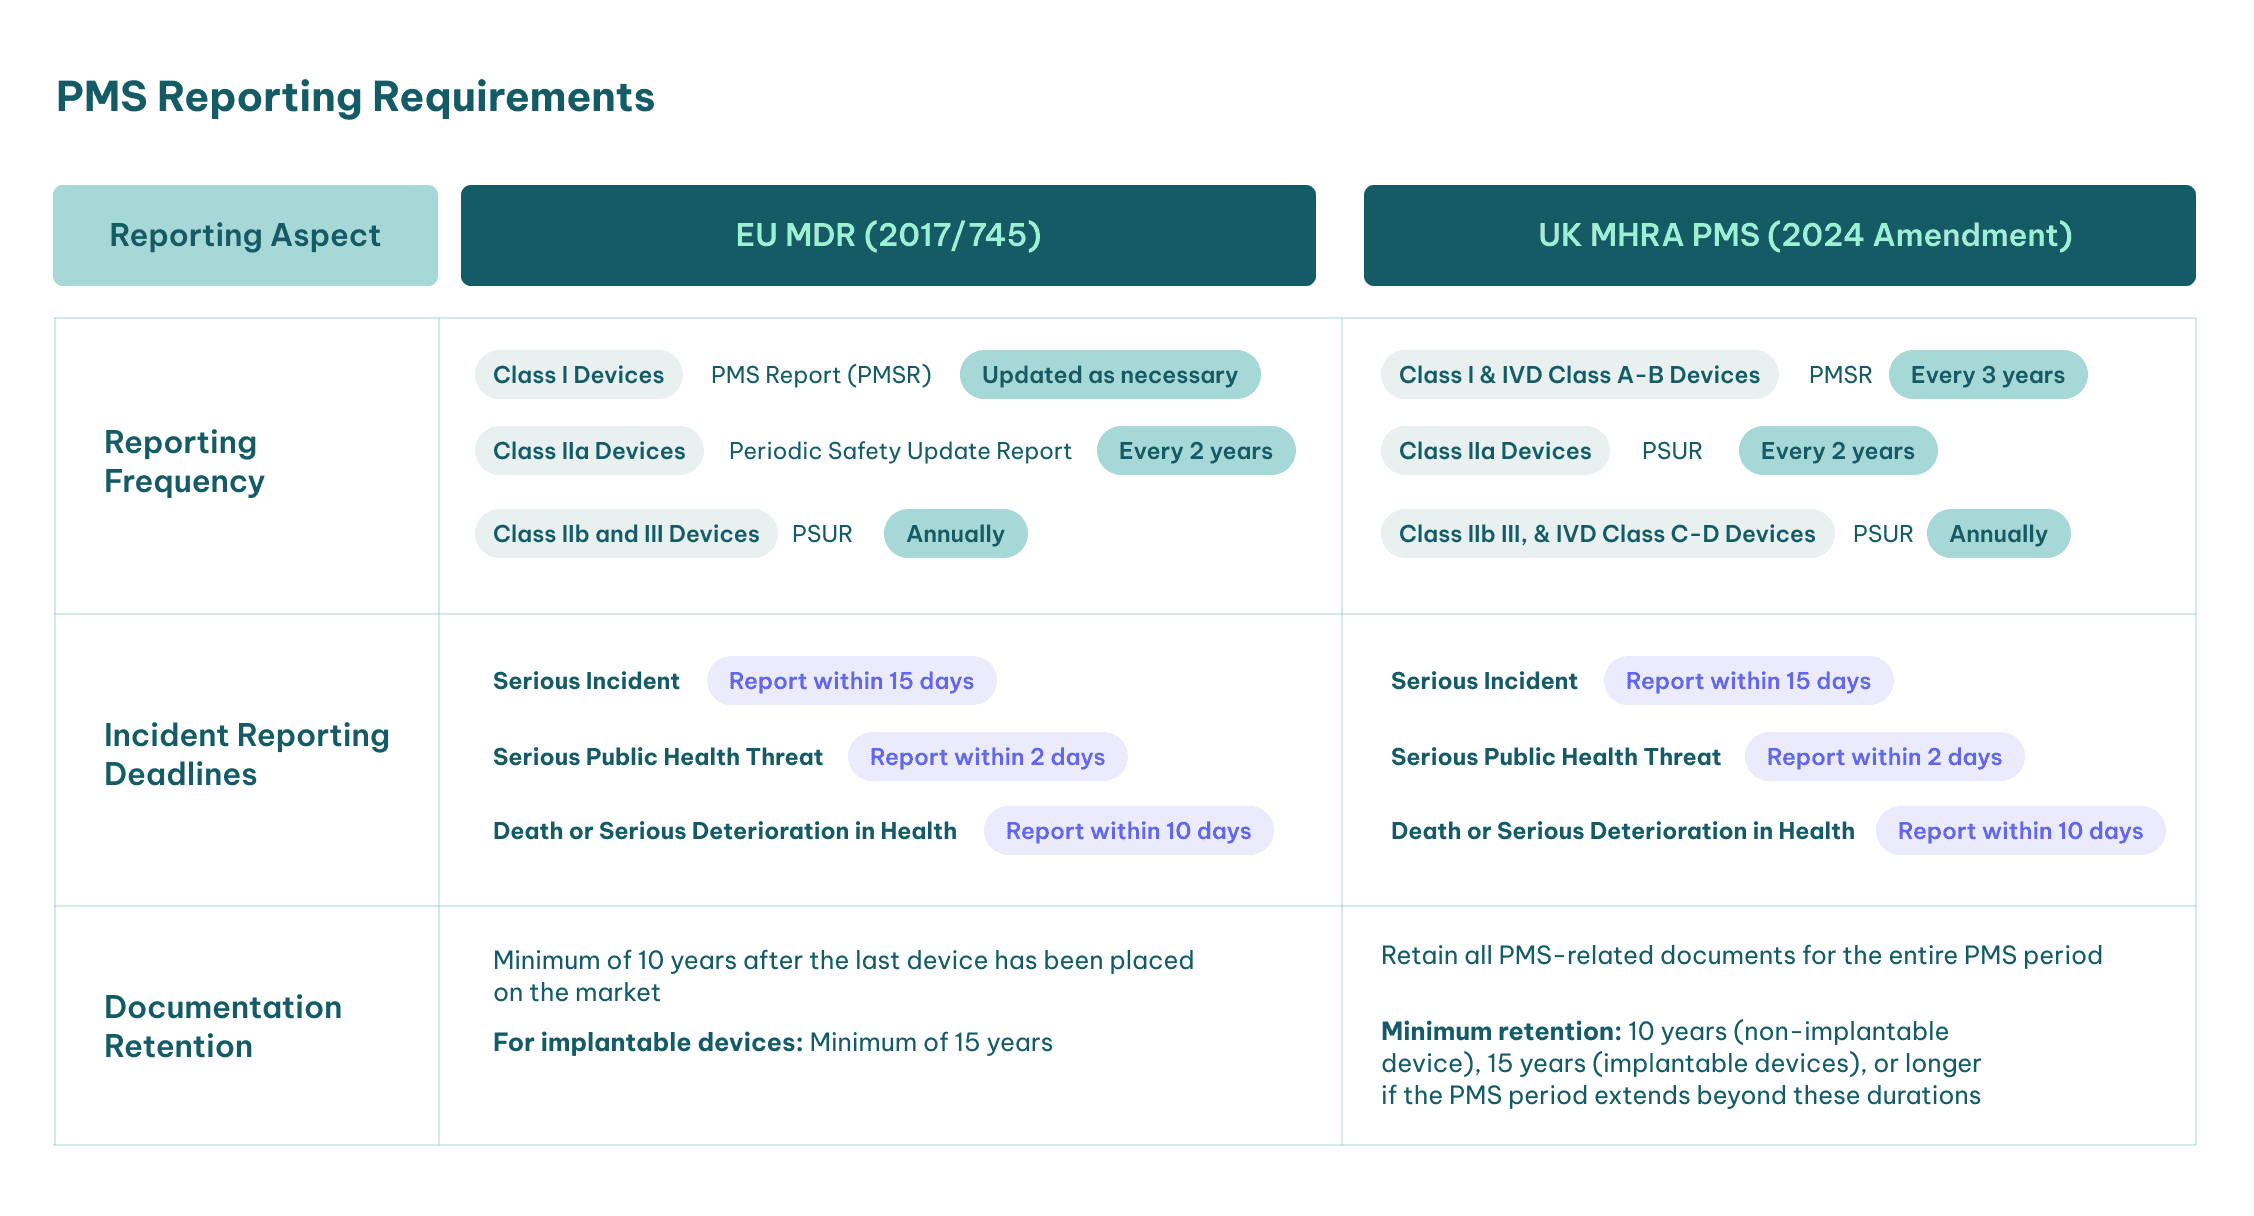Viewport: 2254px width, 1216px height.
Task: Click the Minimum retention: paragraph in UK column
Action: pyautogui.click(x=1681, y=1063)
